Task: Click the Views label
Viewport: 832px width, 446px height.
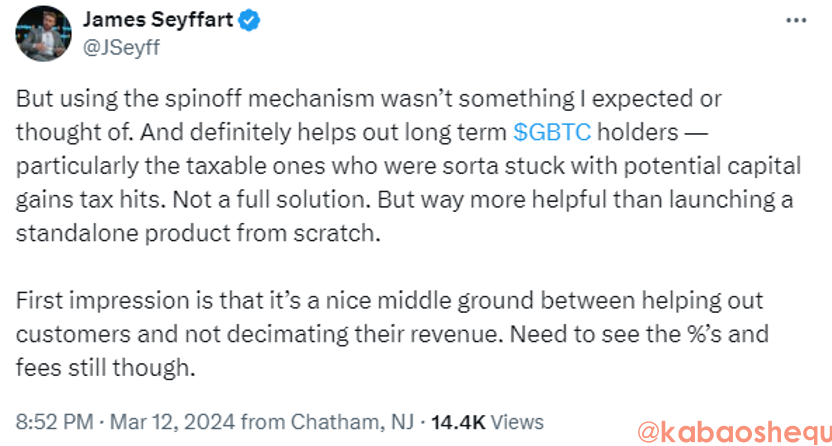Action: click(518, 421)
